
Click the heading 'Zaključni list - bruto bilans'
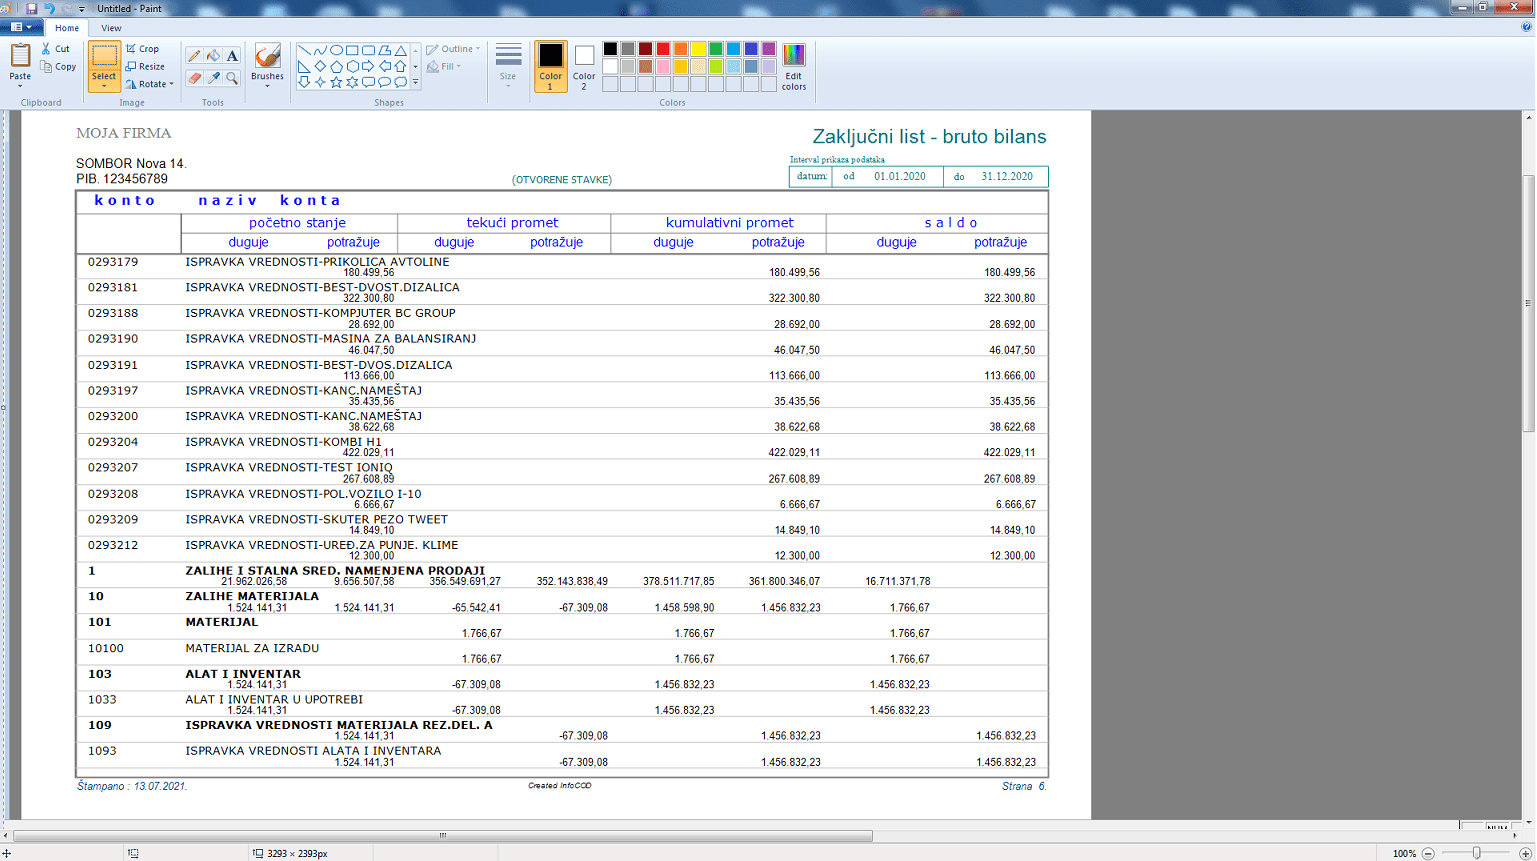coord(929,137)
